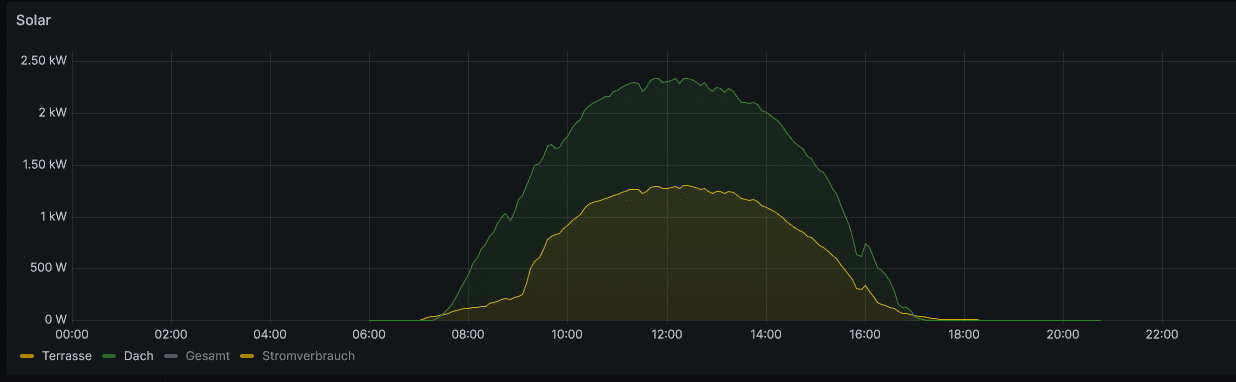Image resolution: width=1236 pixels, height=382 pixels.
Task: Open the Solar panel title menu
Action: pyautogui.click(x=34, y=20)
